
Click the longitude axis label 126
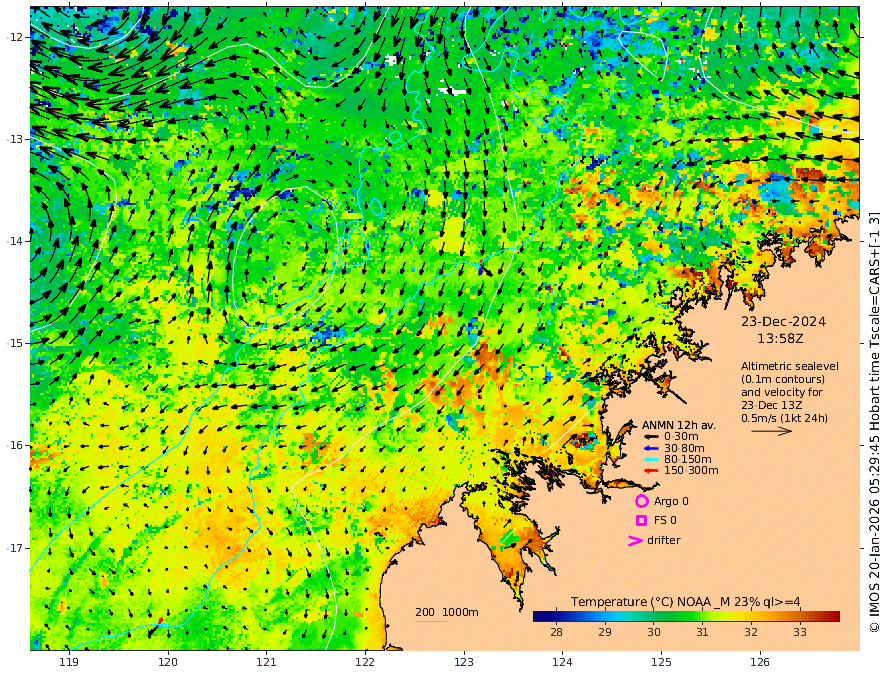tap(760, 662)
